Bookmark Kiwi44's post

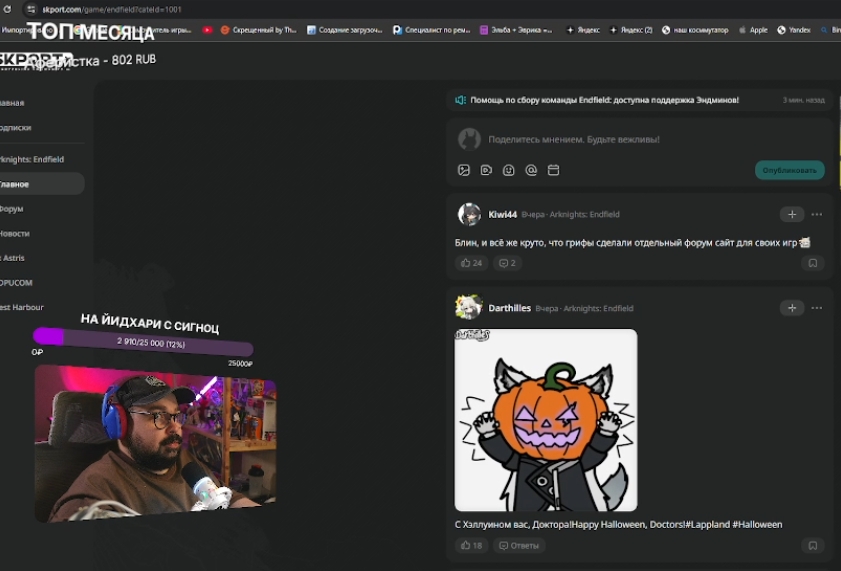[813, 263]
